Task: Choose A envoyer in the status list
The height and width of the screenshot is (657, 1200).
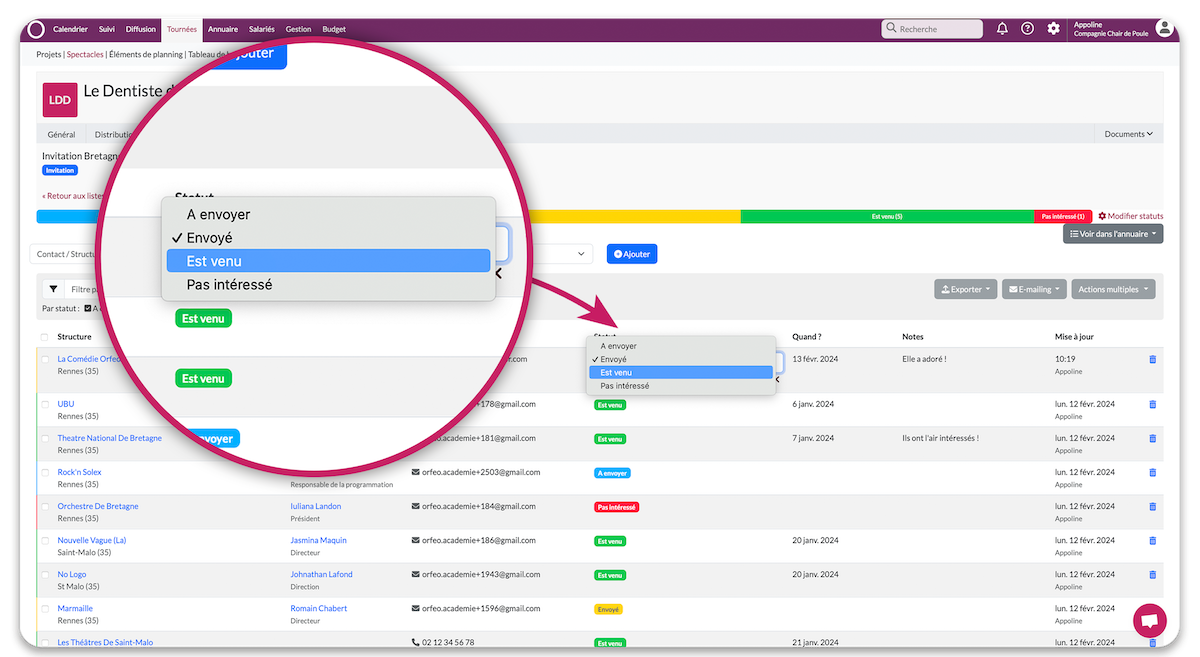Action: click(x=680, y=346)
